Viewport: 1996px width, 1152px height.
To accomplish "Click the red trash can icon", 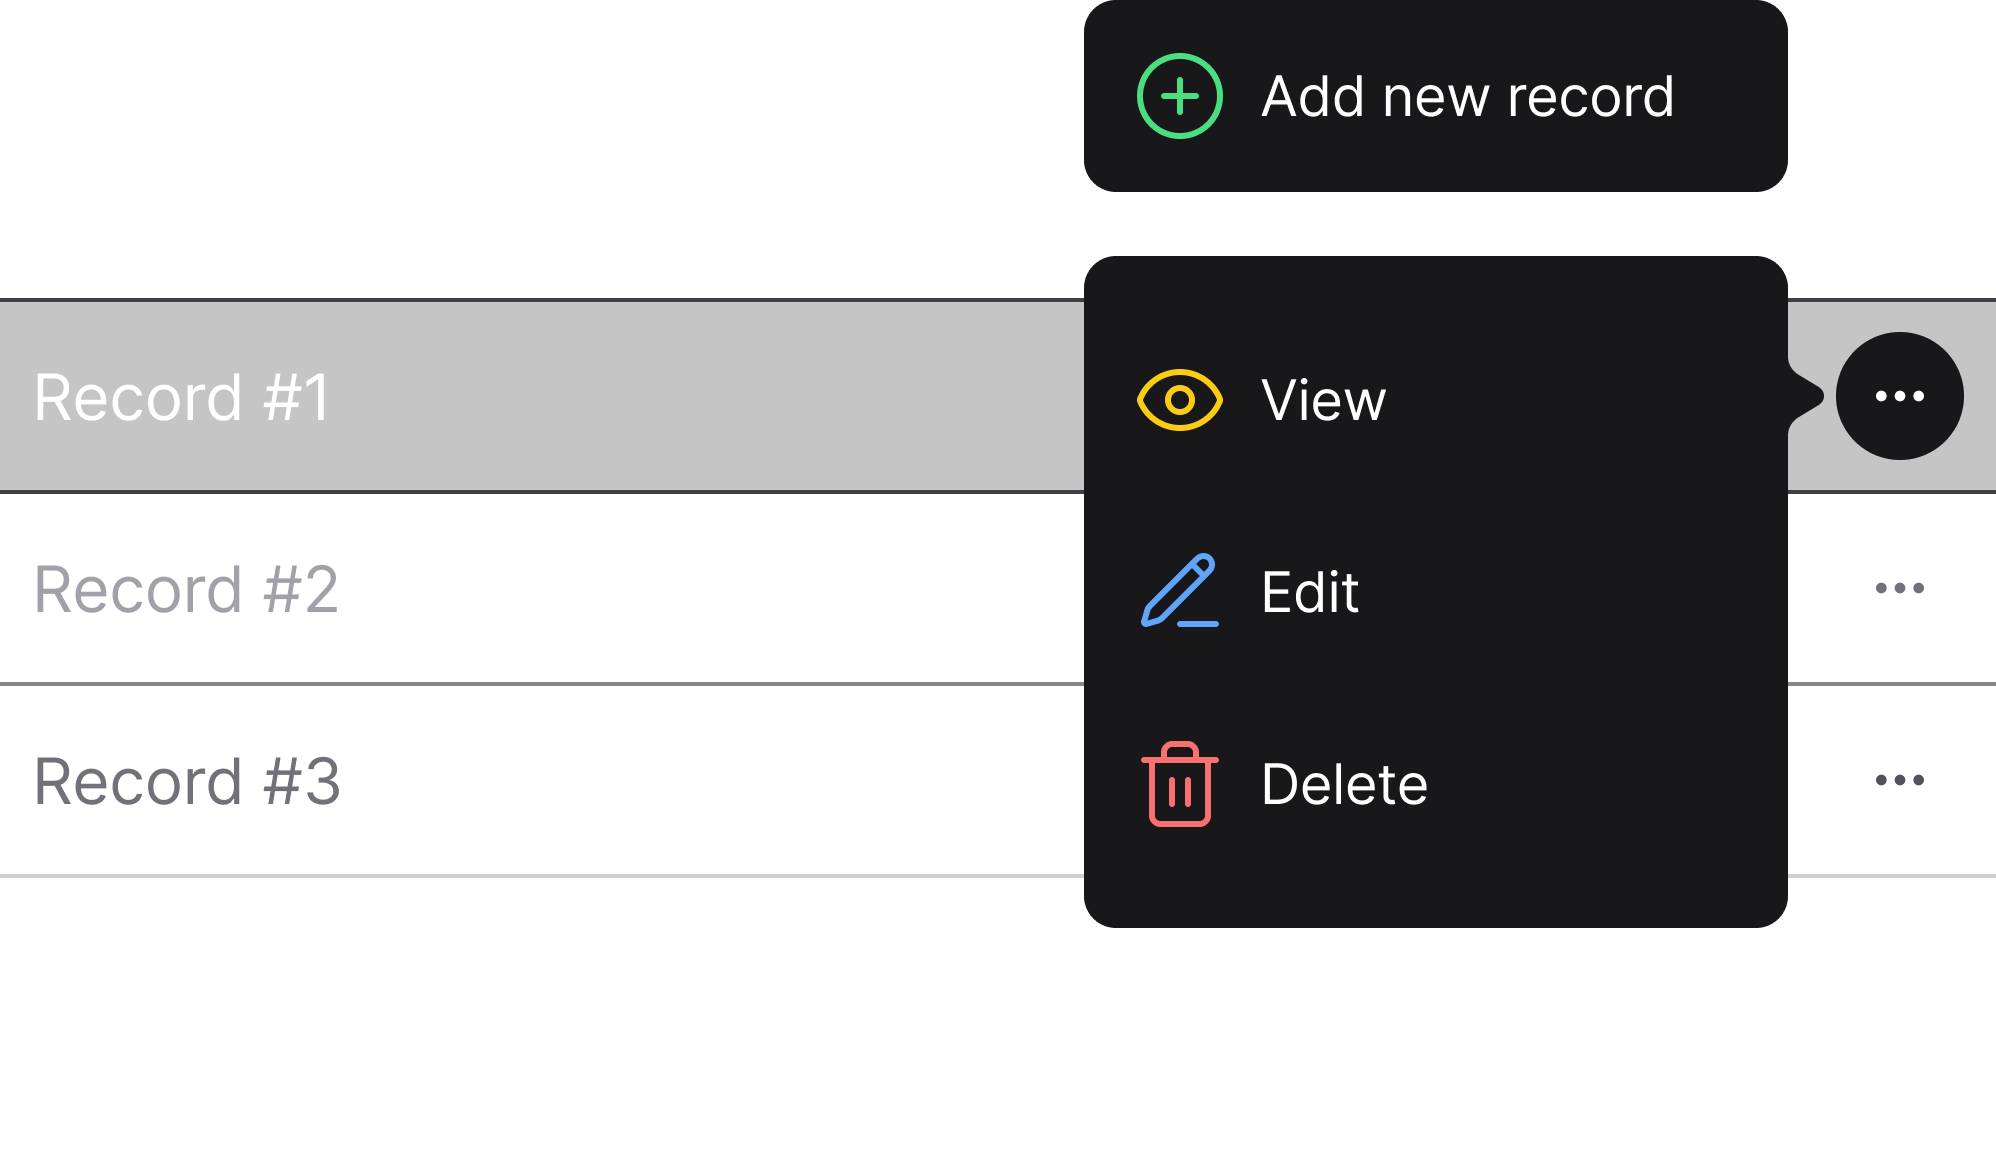I will (1180, 784).
